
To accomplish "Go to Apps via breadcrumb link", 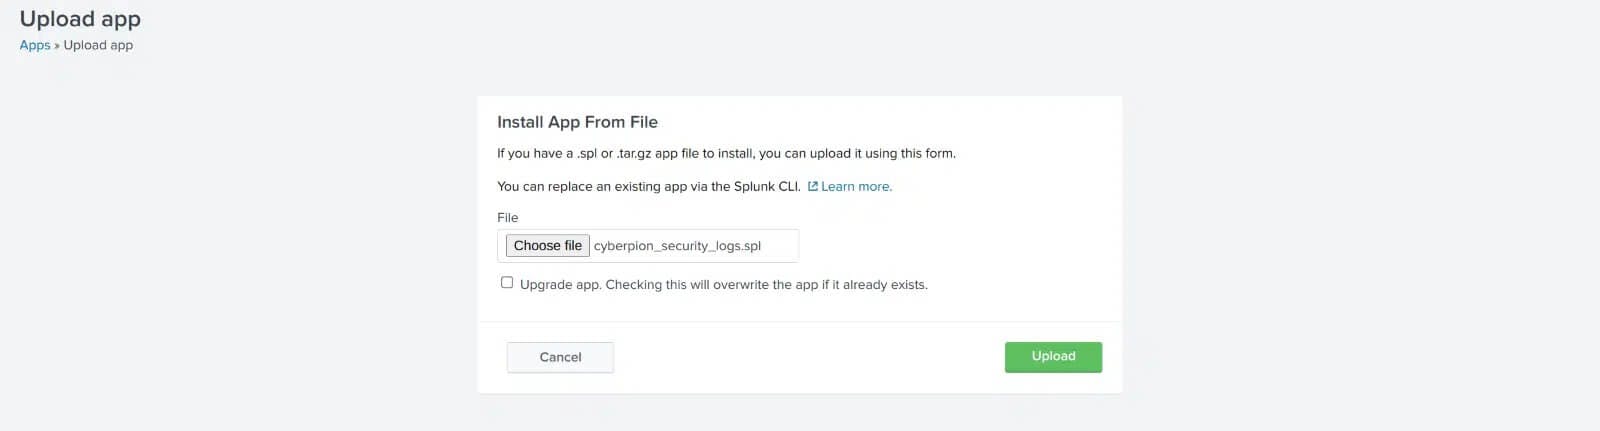I will [x=35, y=45].
